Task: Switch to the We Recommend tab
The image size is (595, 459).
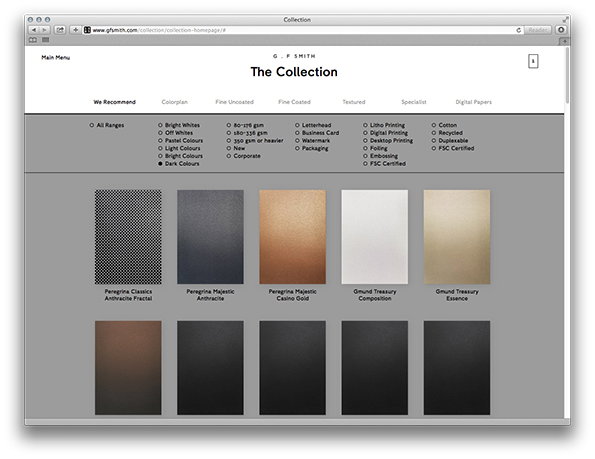Action: (x=114, y=102)
